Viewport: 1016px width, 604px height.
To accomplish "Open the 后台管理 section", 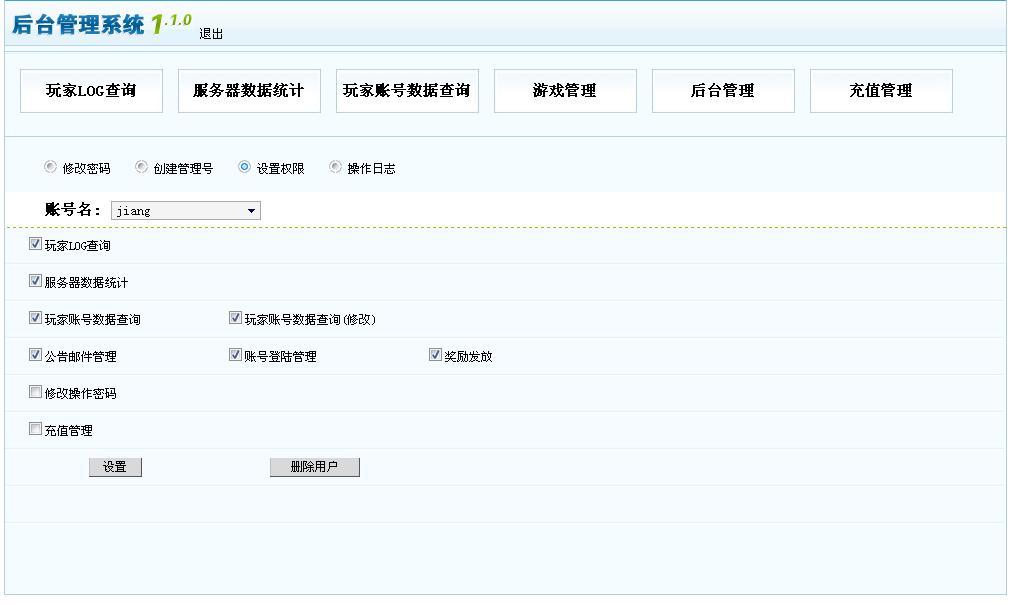I will pyautogui.click(x=723, y=90).
